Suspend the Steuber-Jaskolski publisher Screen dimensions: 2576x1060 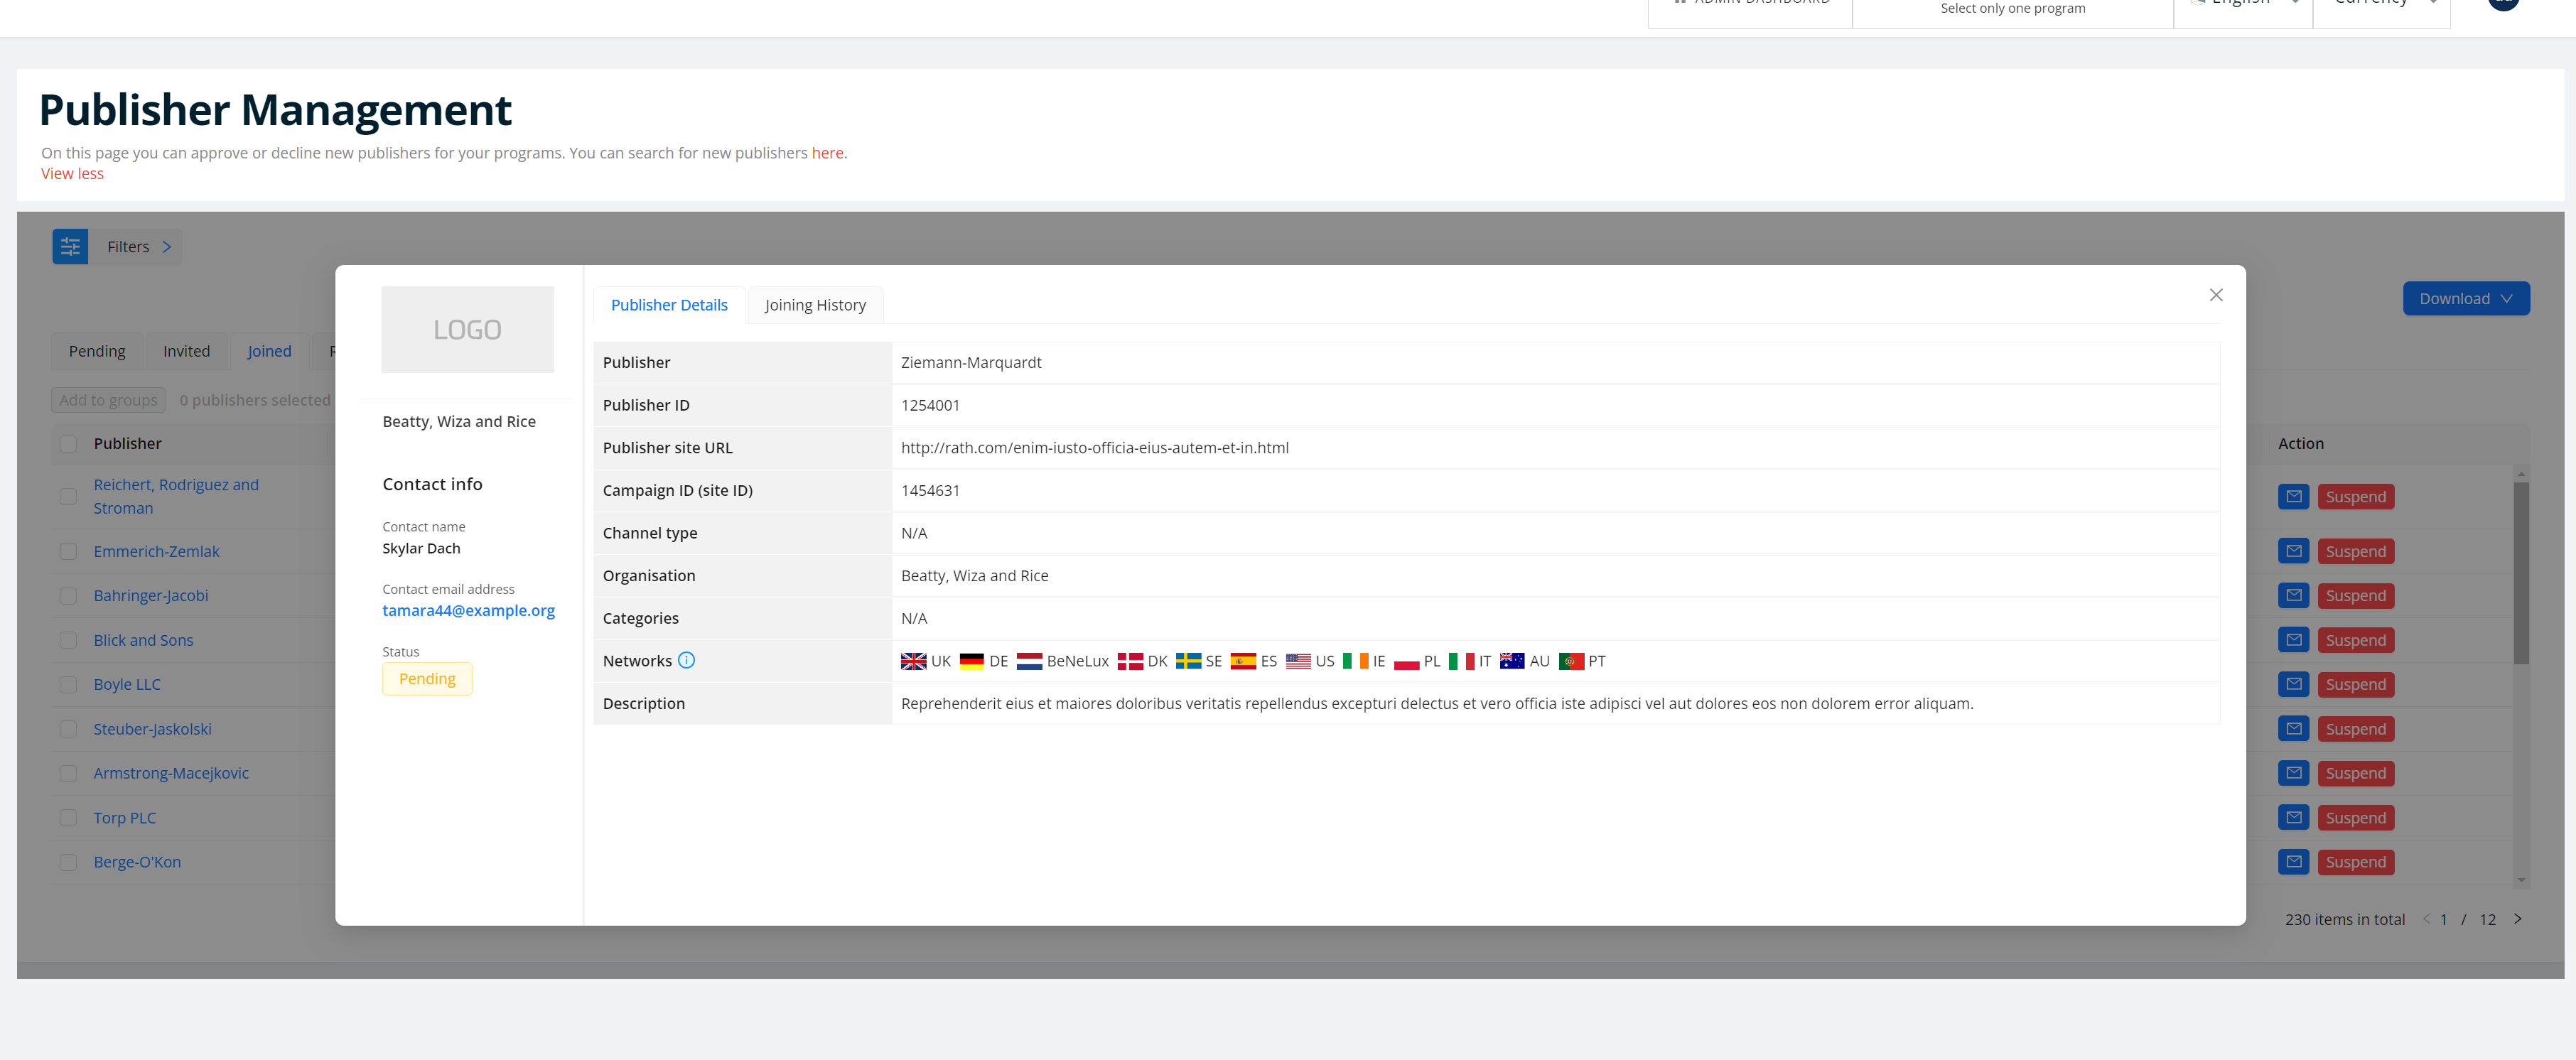(x=2355, y=729)
